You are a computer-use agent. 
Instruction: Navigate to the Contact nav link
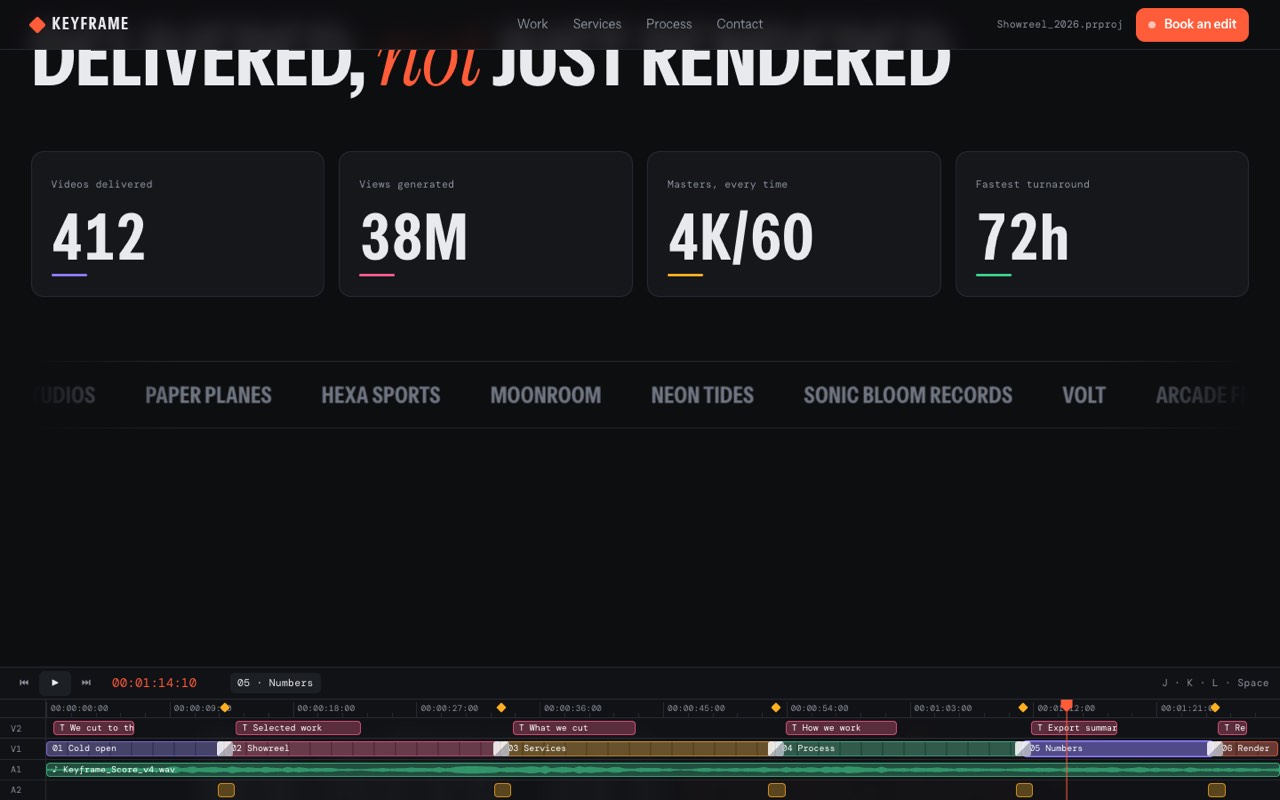(x=740, y=24)
